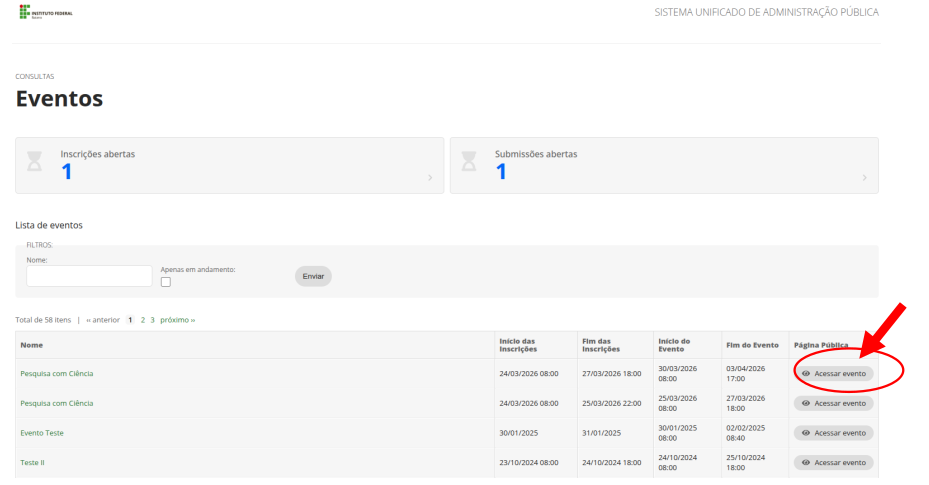Go to próximo » page link
This screenshot has height=485, width=929.
pos(178,320)
